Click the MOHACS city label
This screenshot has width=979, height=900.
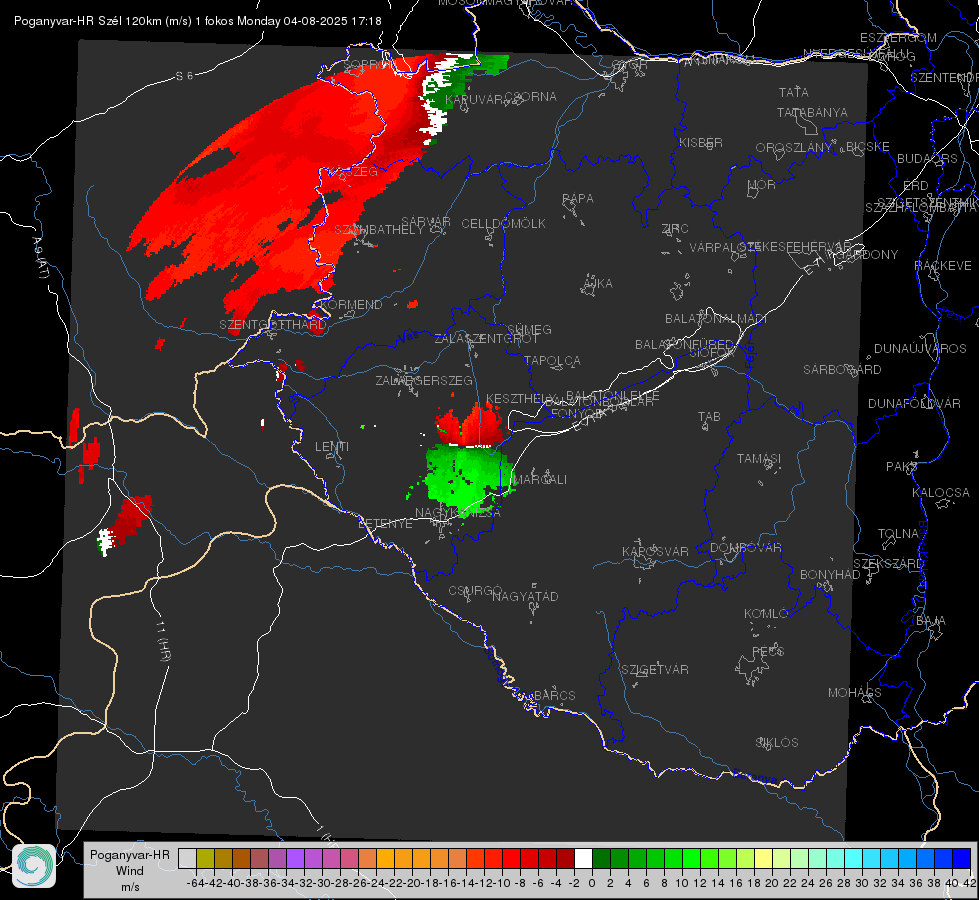[x=854, y=693]
